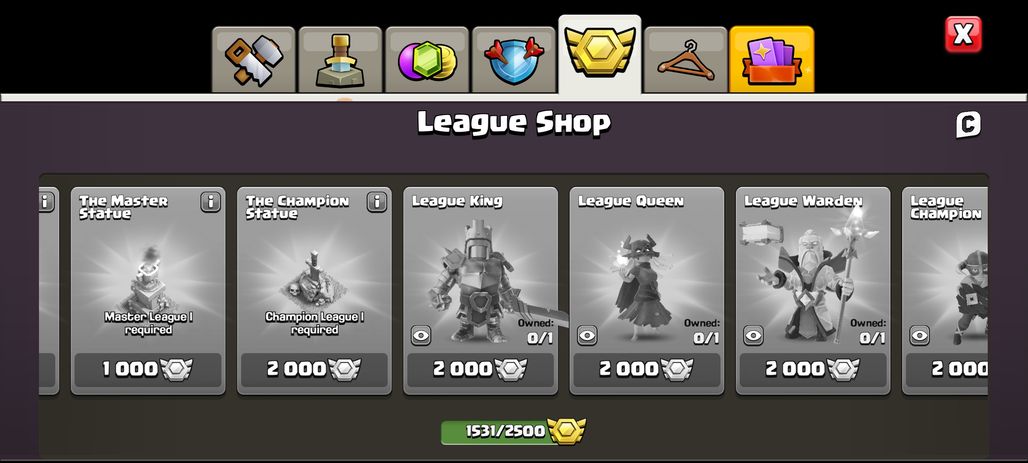Preview League Warden skin with eye icon
This screenshot has width=1028, height=463.
(x=754, y=336)
